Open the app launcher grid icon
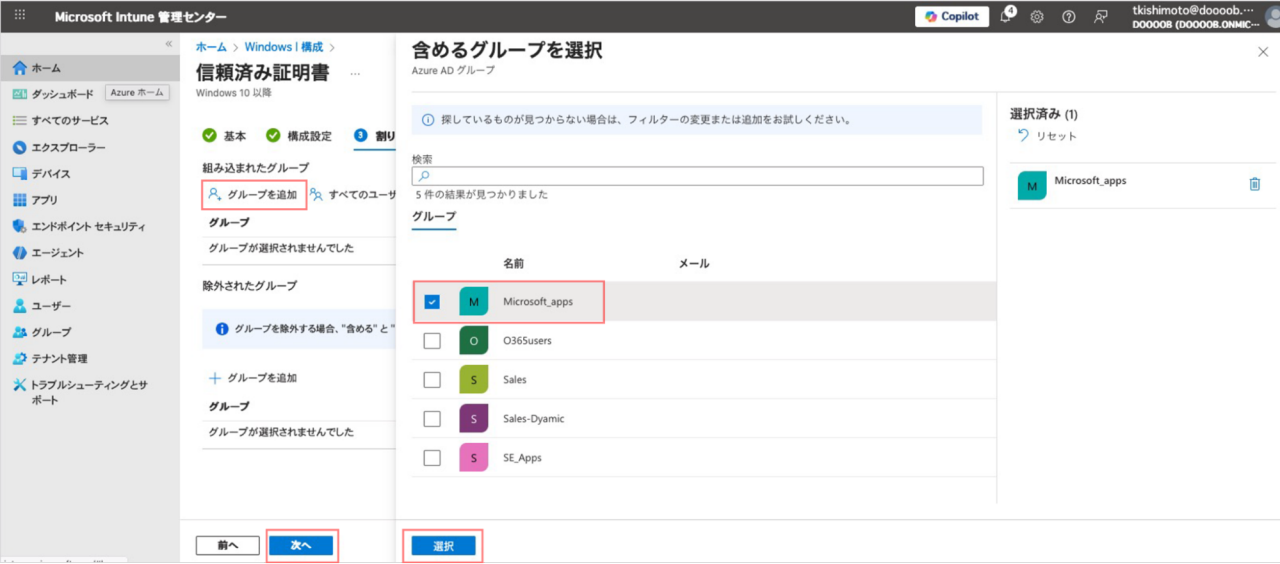 (x=20, y=16)
